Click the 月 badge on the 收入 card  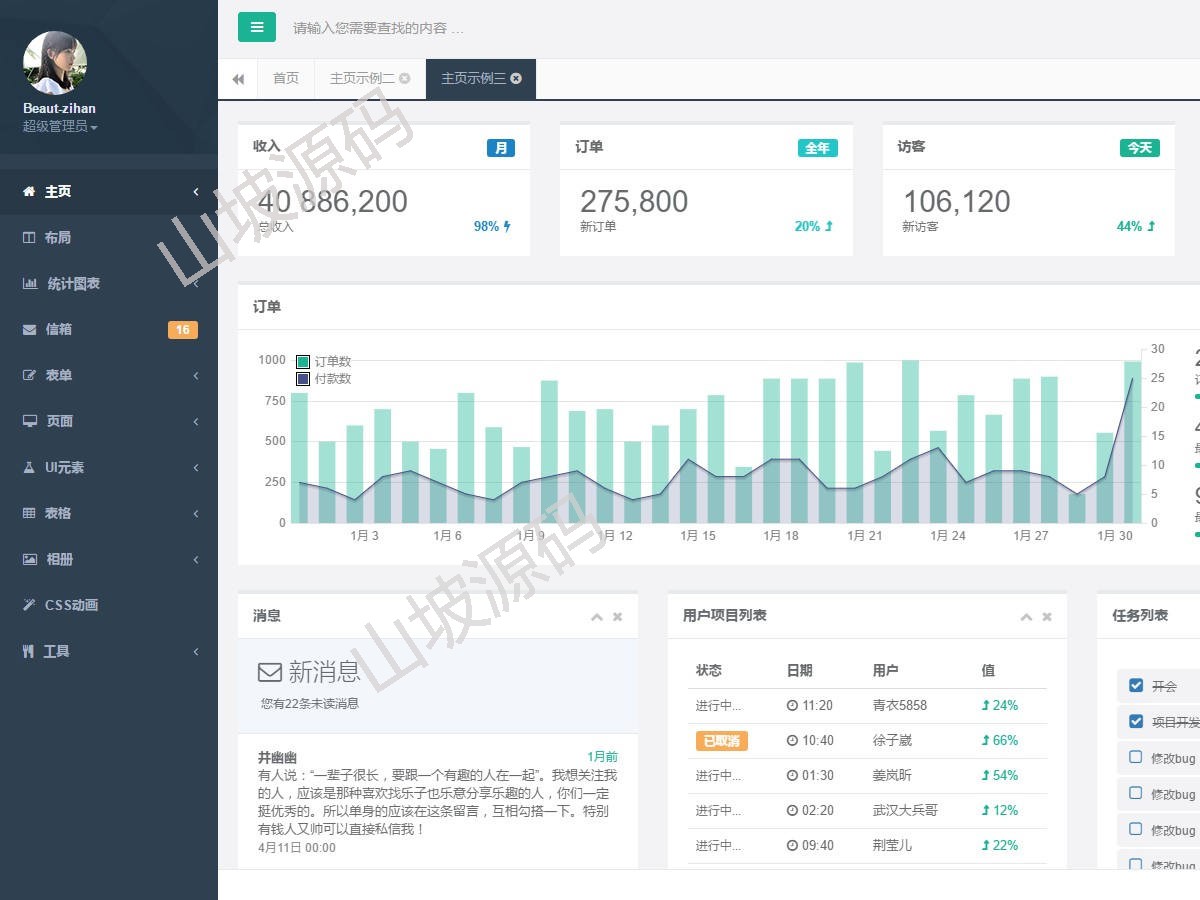(501, 148)
